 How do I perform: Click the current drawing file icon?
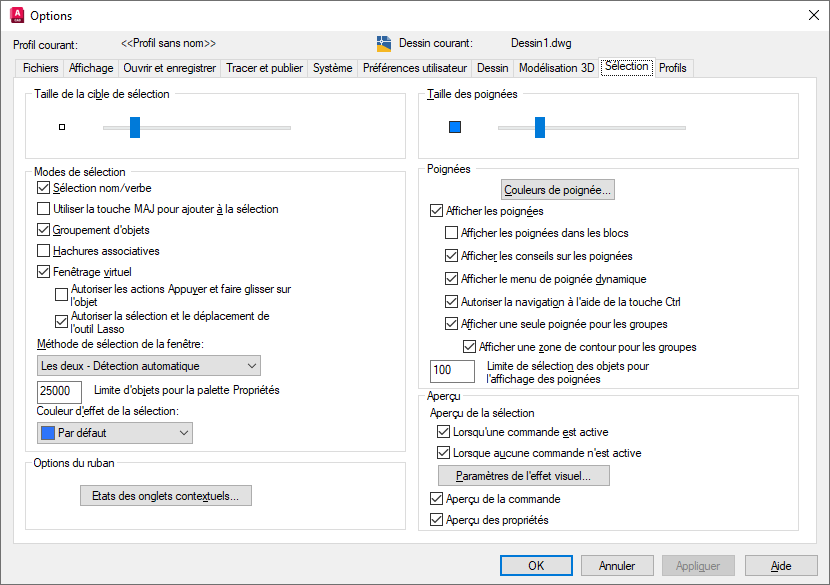pos(384,43)
